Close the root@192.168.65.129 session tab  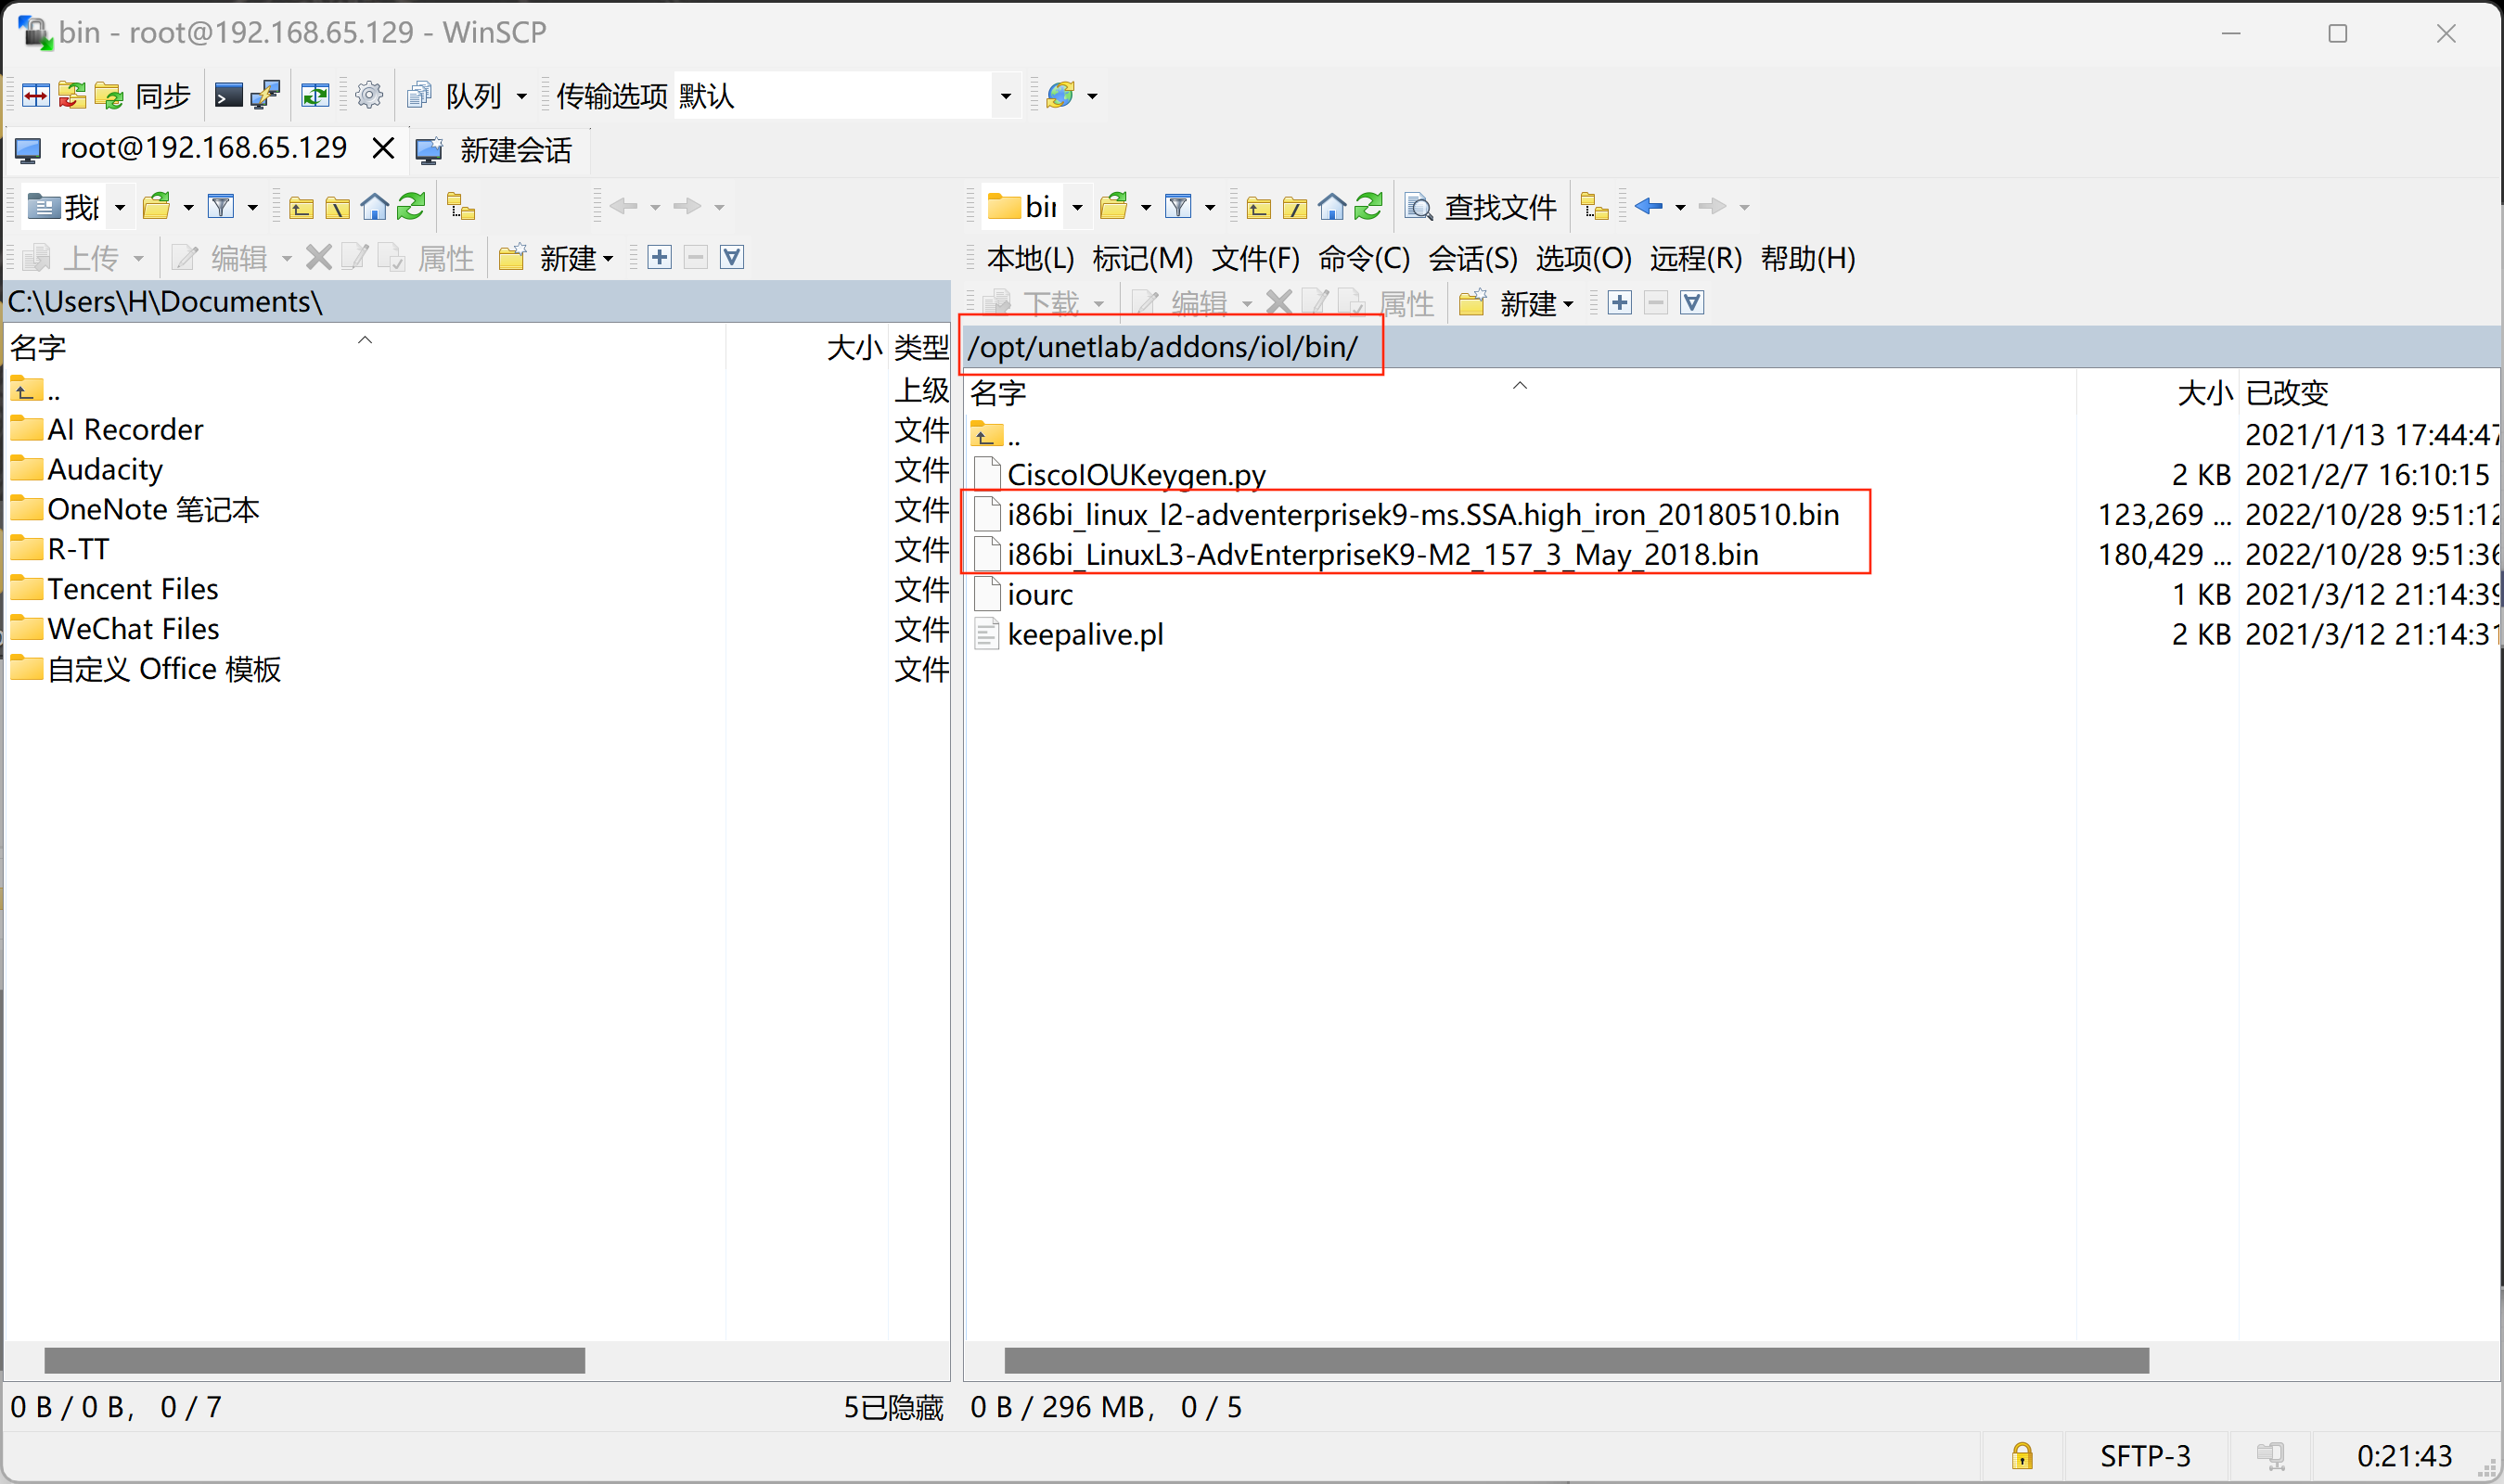tap(382, 149)
